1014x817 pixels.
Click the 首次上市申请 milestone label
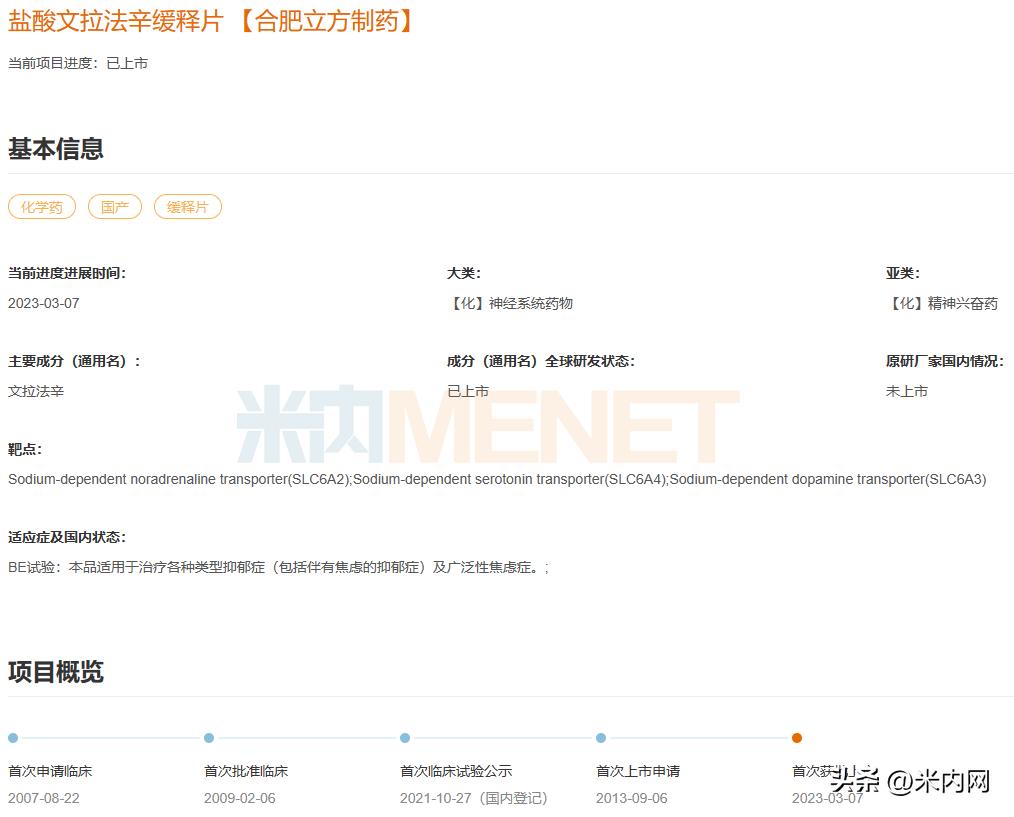click(x=638, y=771)
